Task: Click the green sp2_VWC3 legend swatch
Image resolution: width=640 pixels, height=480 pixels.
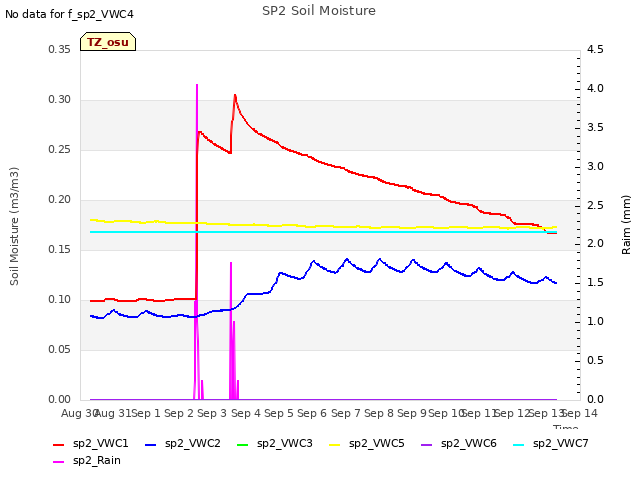Action: pyautogui.click(x=242, y=444)
